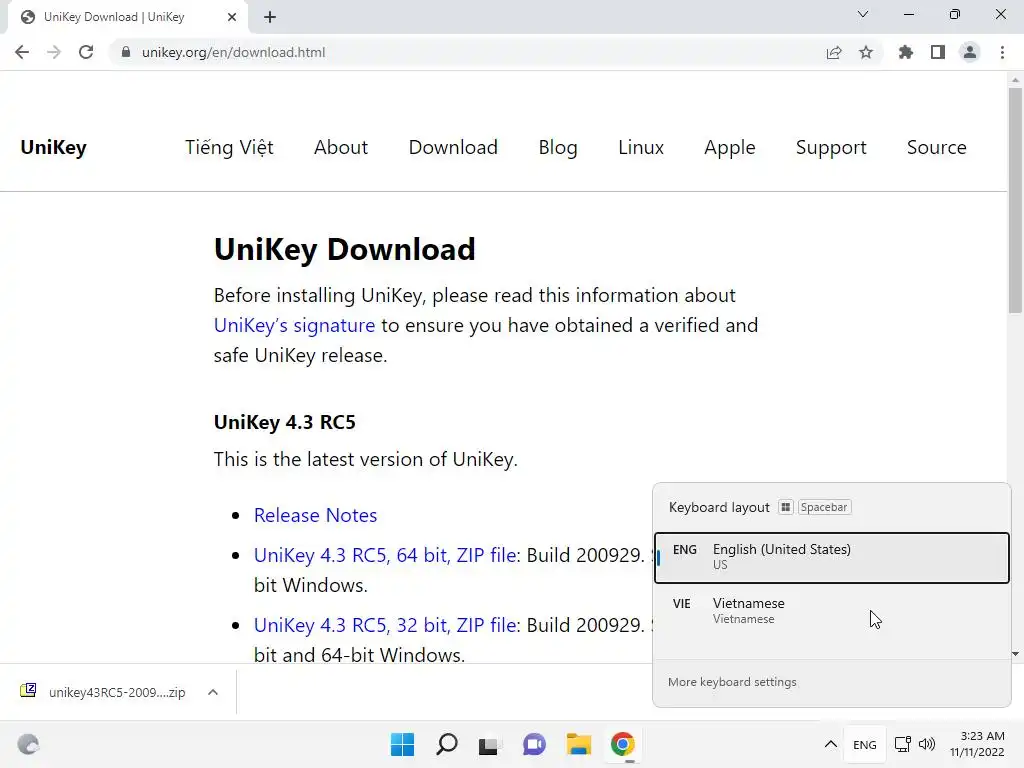Viewport: 1024px width, 768px height.
Task: Follow the UniKey's signature link
Action: pos(295,325)
